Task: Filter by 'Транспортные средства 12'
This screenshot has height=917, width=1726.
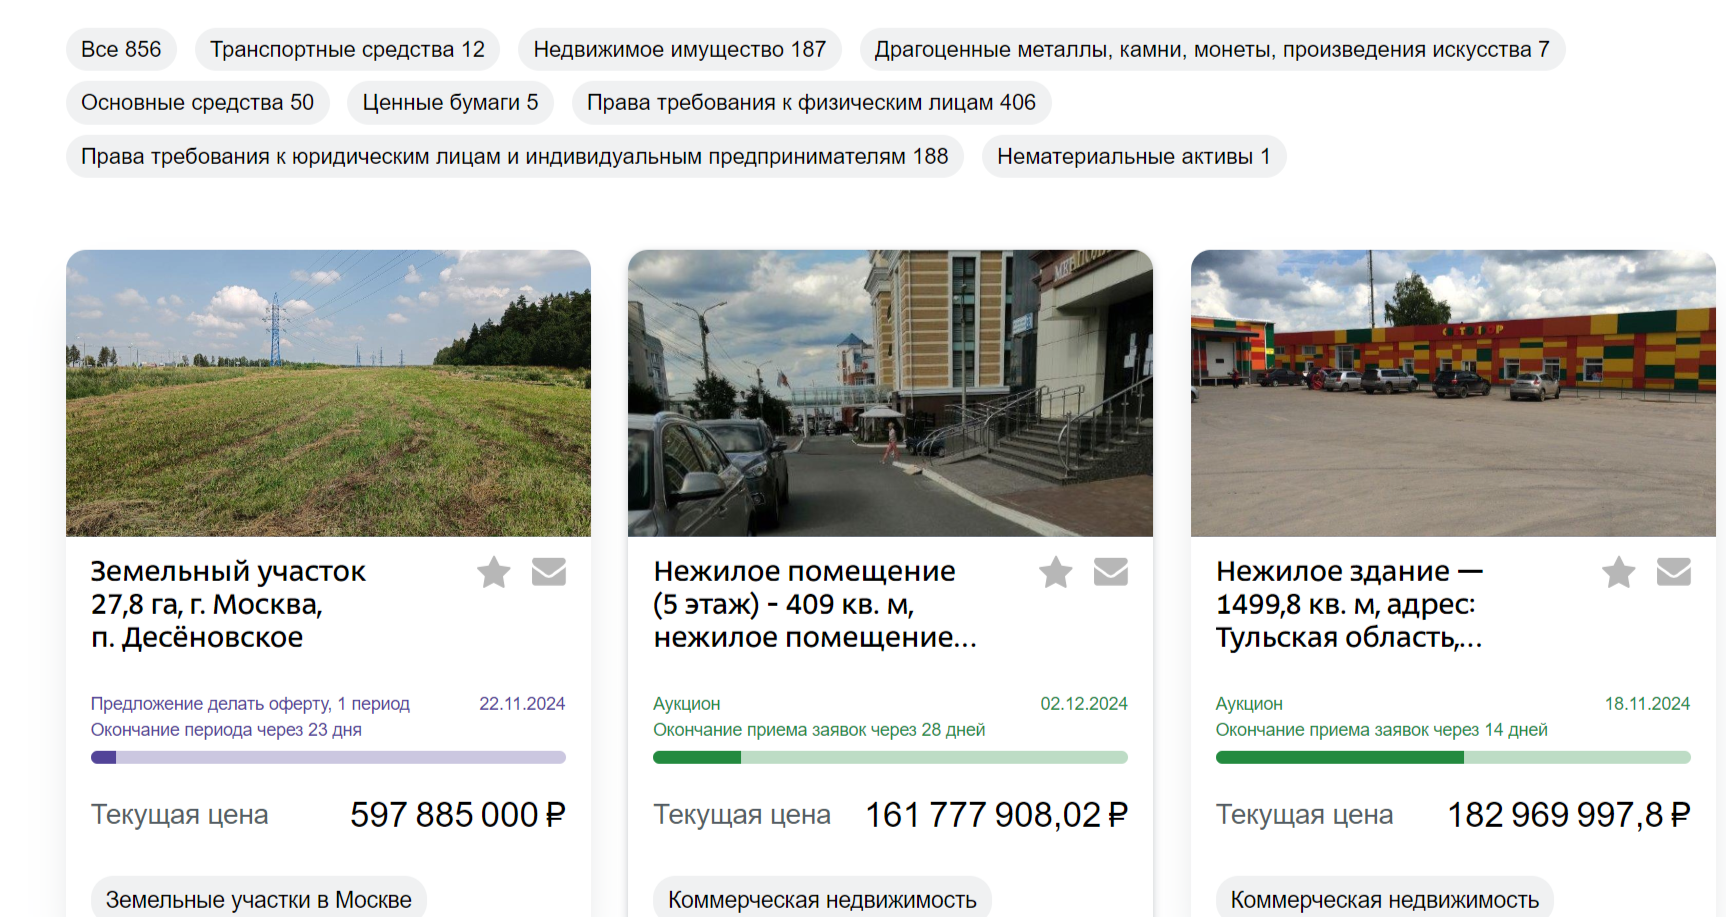Action: pyautogui.click(x=347, y=49)
